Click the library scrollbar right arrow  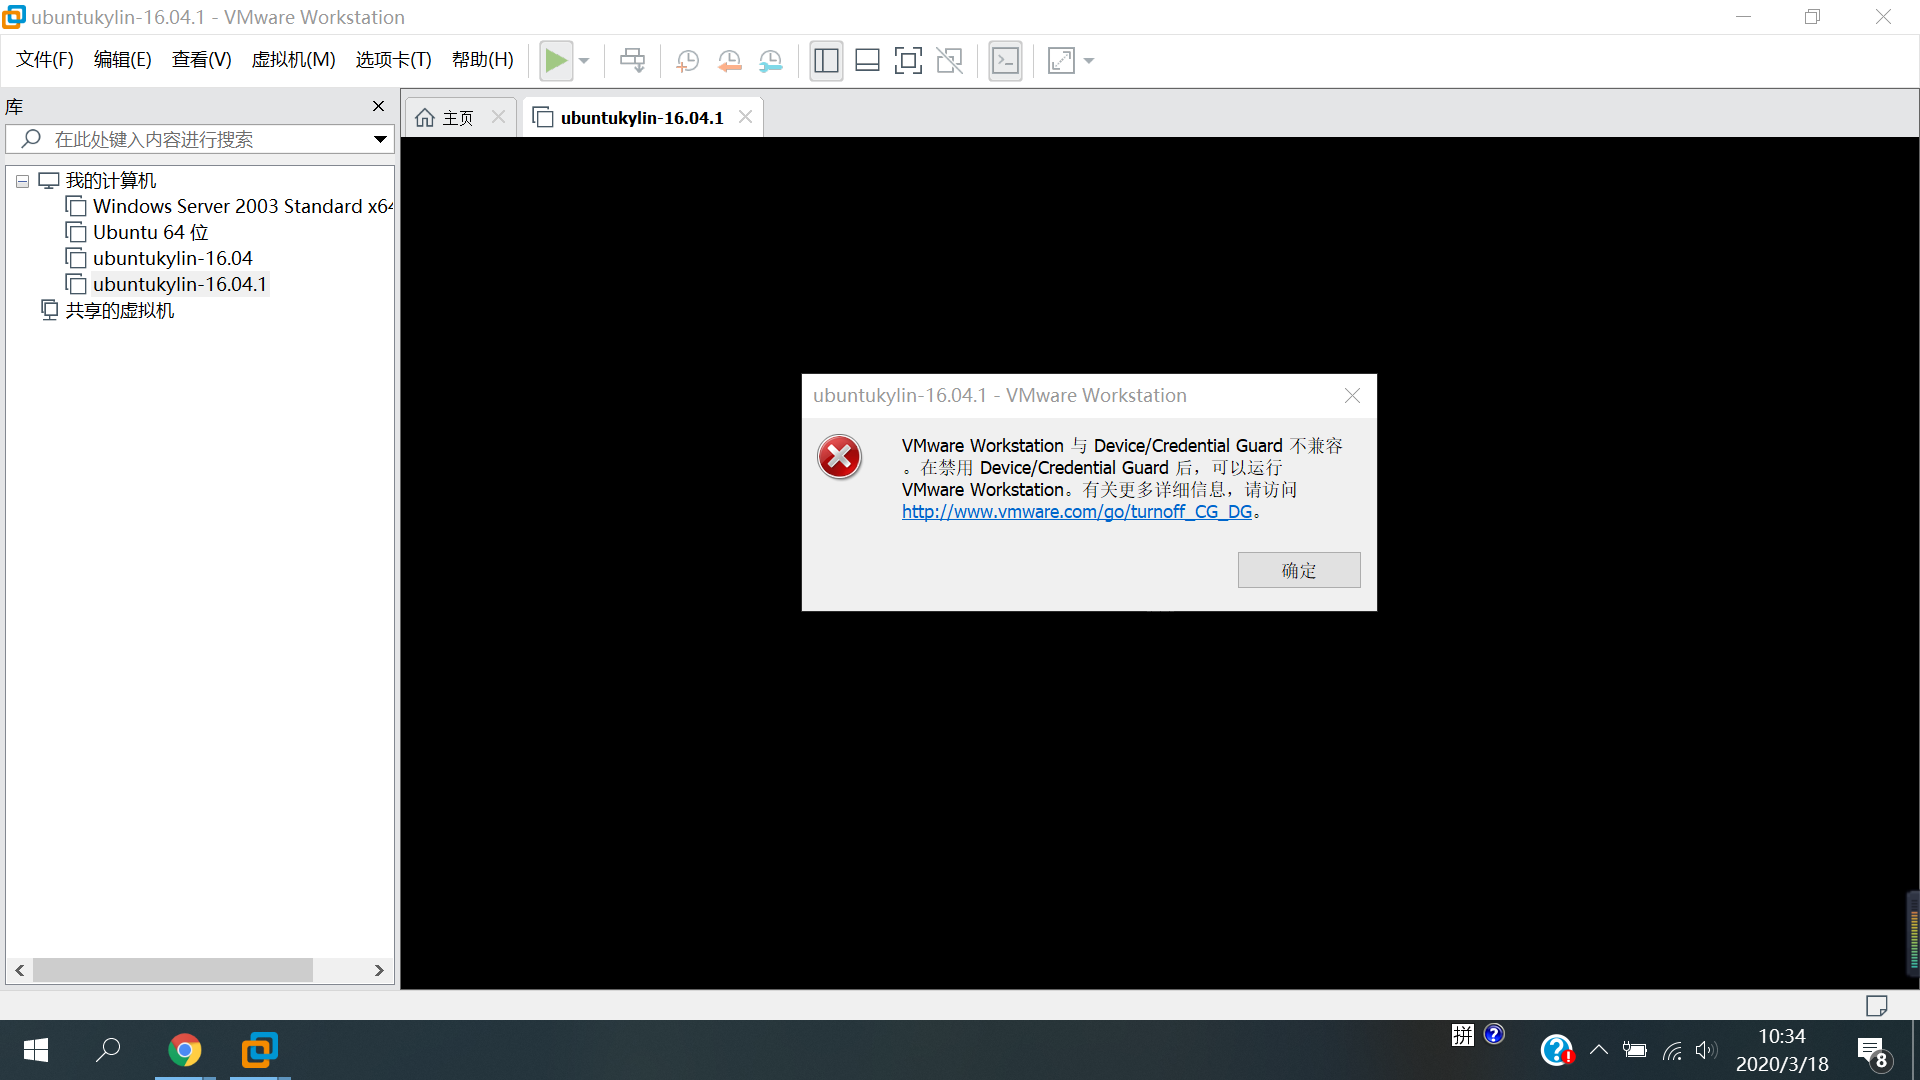point(379,970)
